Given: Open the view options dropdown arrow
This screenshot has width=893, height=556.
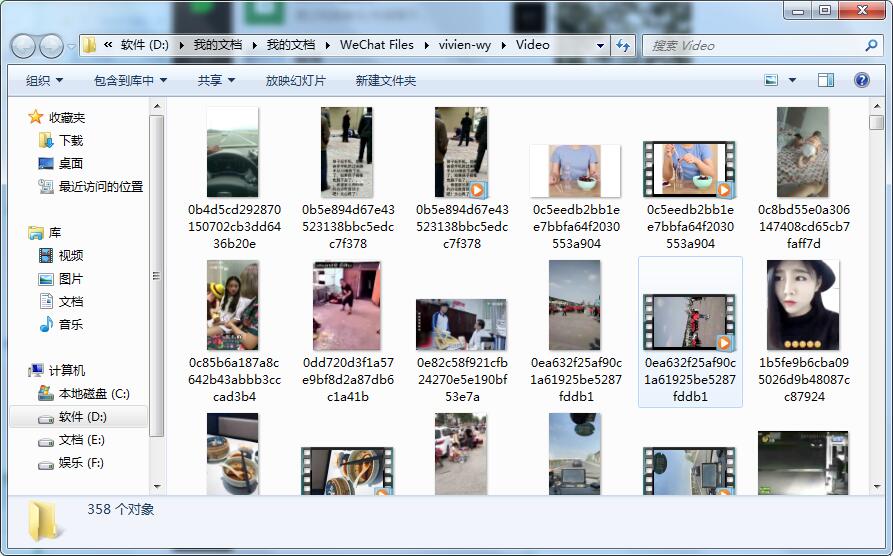Looking at the screenshot, I should point(792,80).
